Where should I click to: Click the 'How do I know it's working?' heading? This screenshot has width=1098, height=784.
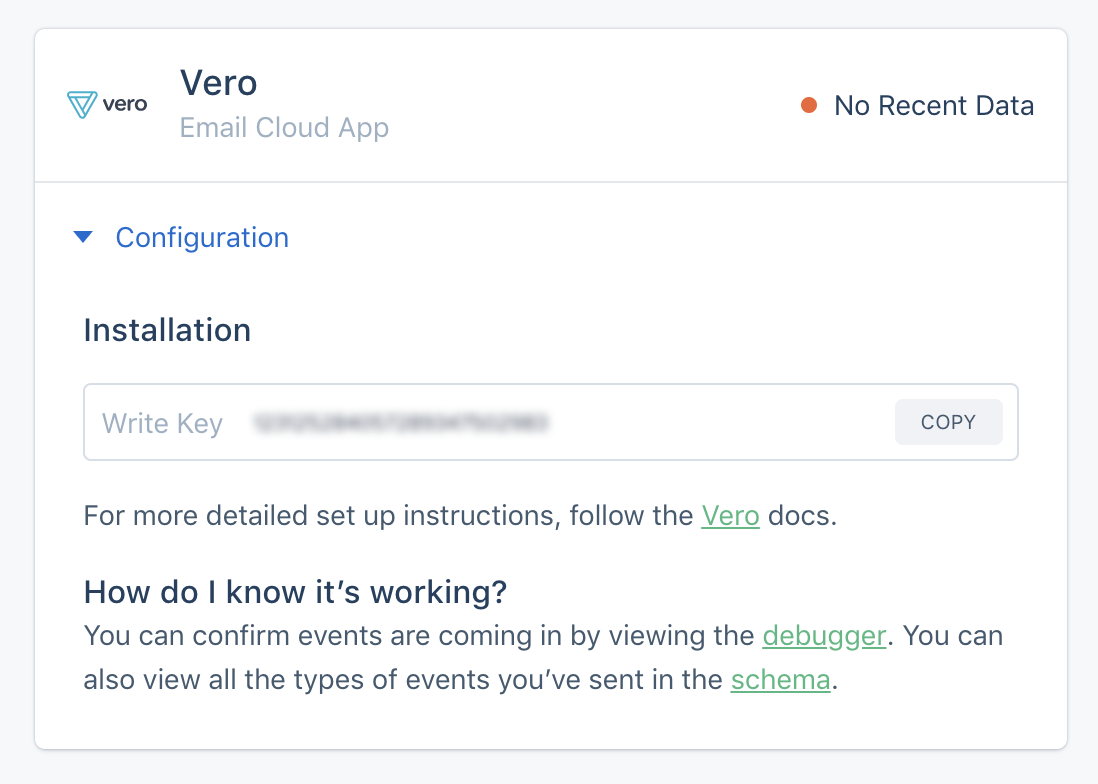(296, 592)
